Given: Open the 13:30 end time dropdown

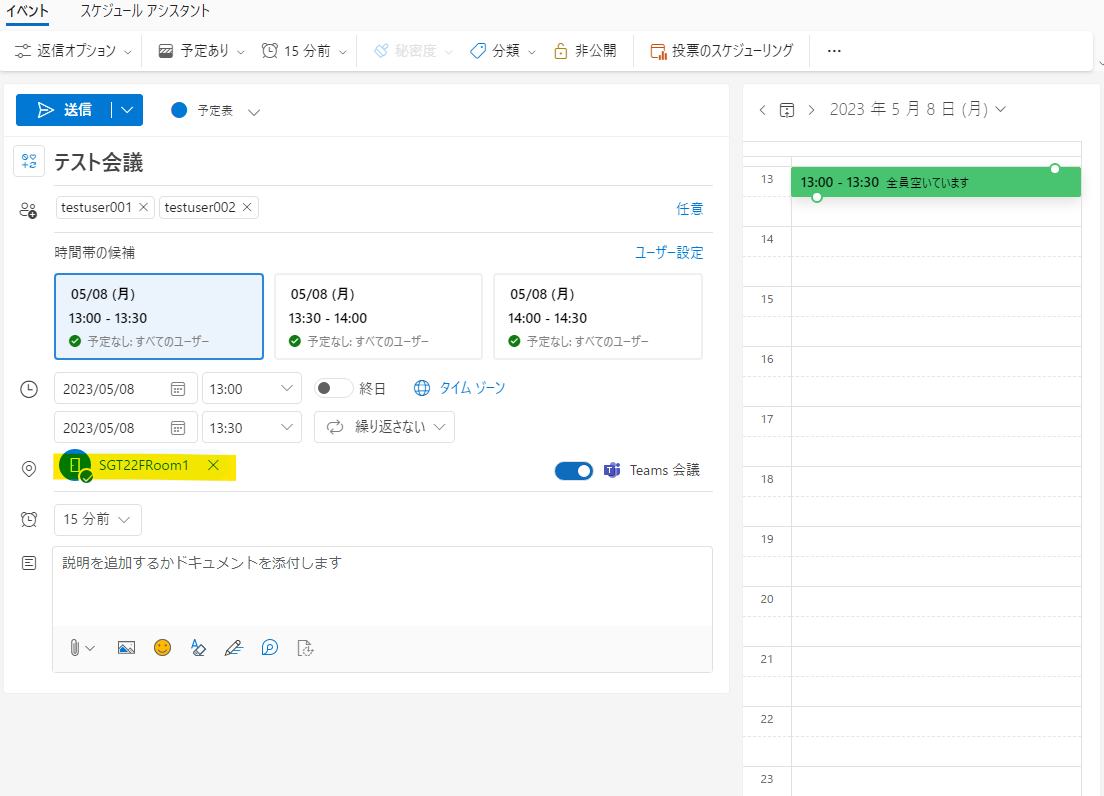Looking at the screenshot, I should pyautogui.click(x=251, y=427).
